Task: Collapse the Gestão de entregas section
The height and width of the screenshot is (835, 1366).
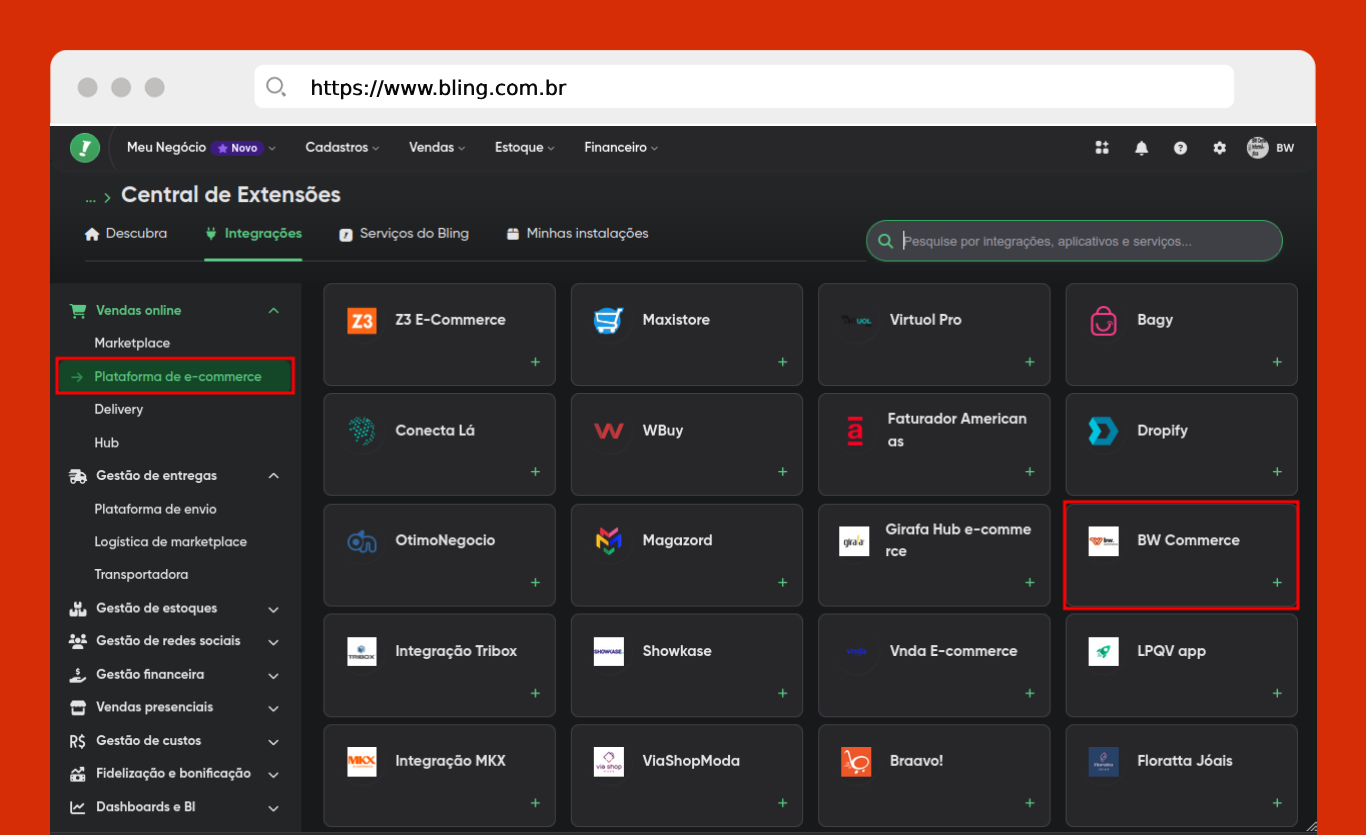Action: click(x=274, y=476)
